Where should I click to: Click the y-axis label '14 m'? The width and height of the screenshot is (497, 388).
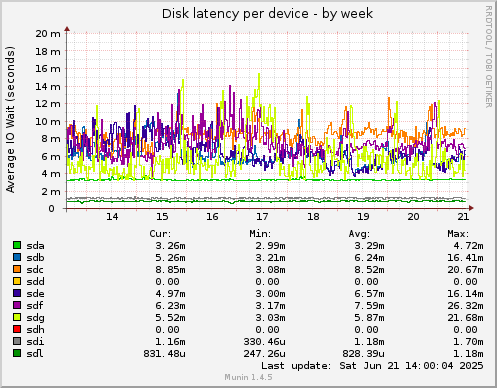point(48,87)
